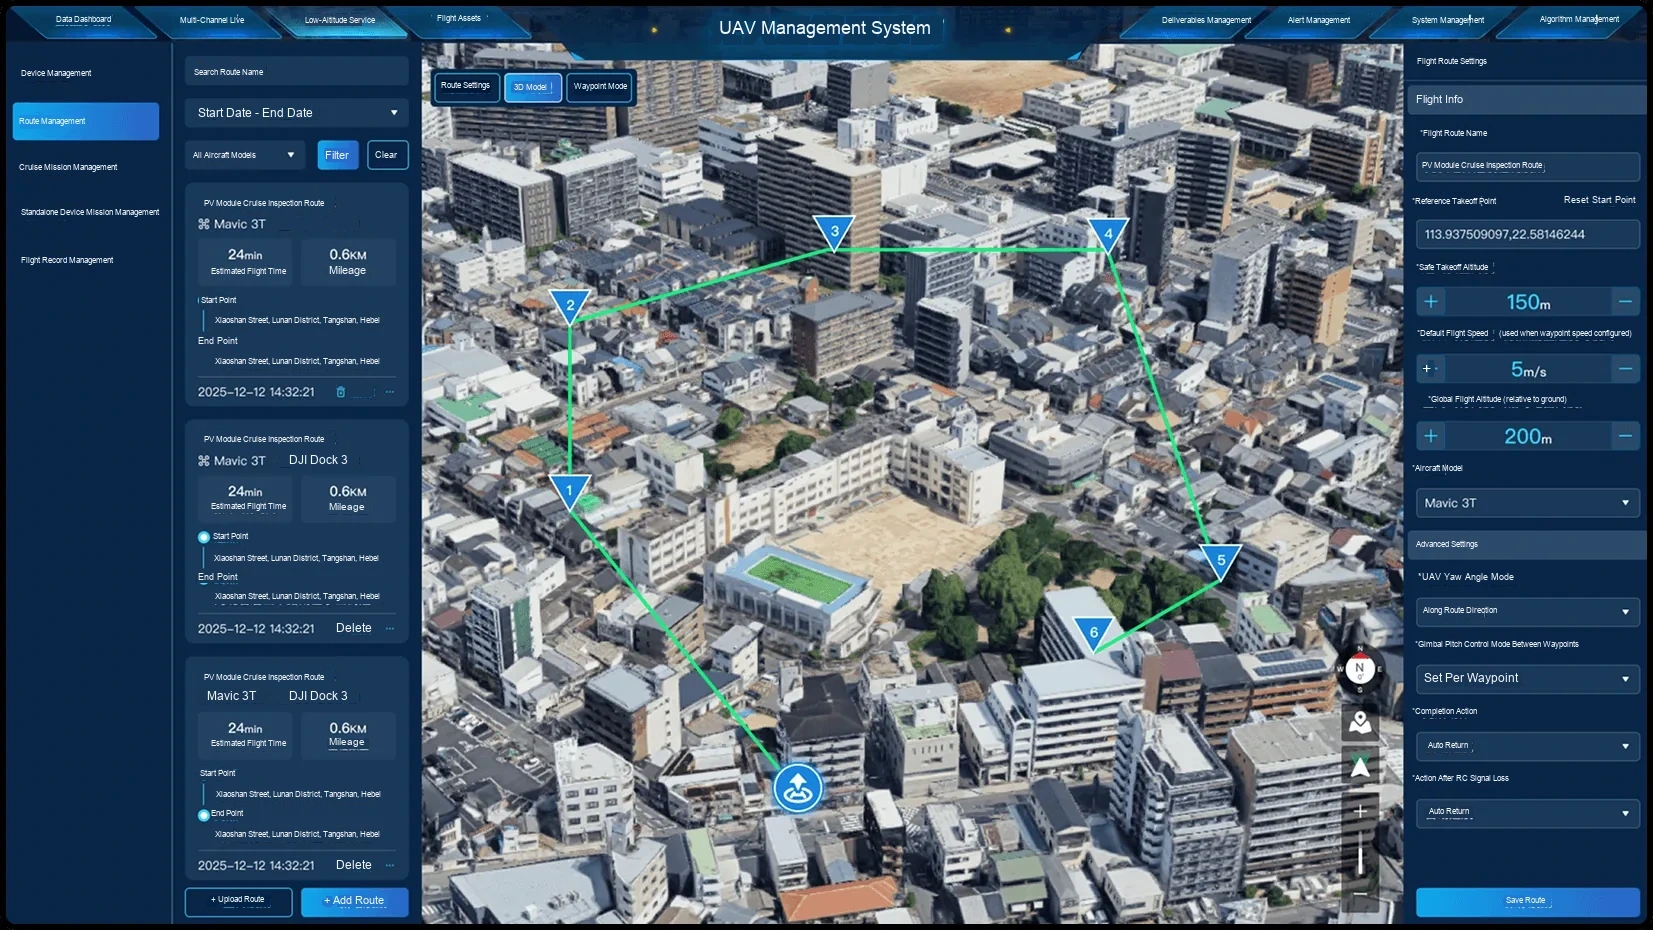The image size is (1653, 930).
Task: Click the map location pin button
Action: point(1360,723)
